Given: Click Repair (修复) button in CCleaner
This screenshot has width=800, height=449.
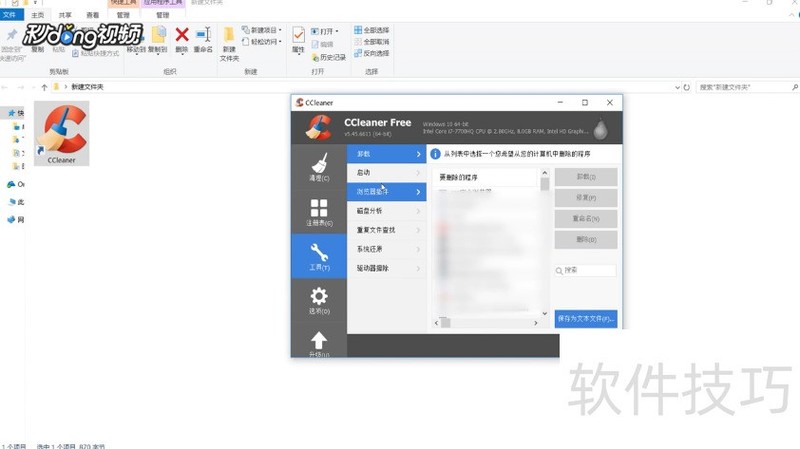Looking at the screenshot, I should [586, 197].
